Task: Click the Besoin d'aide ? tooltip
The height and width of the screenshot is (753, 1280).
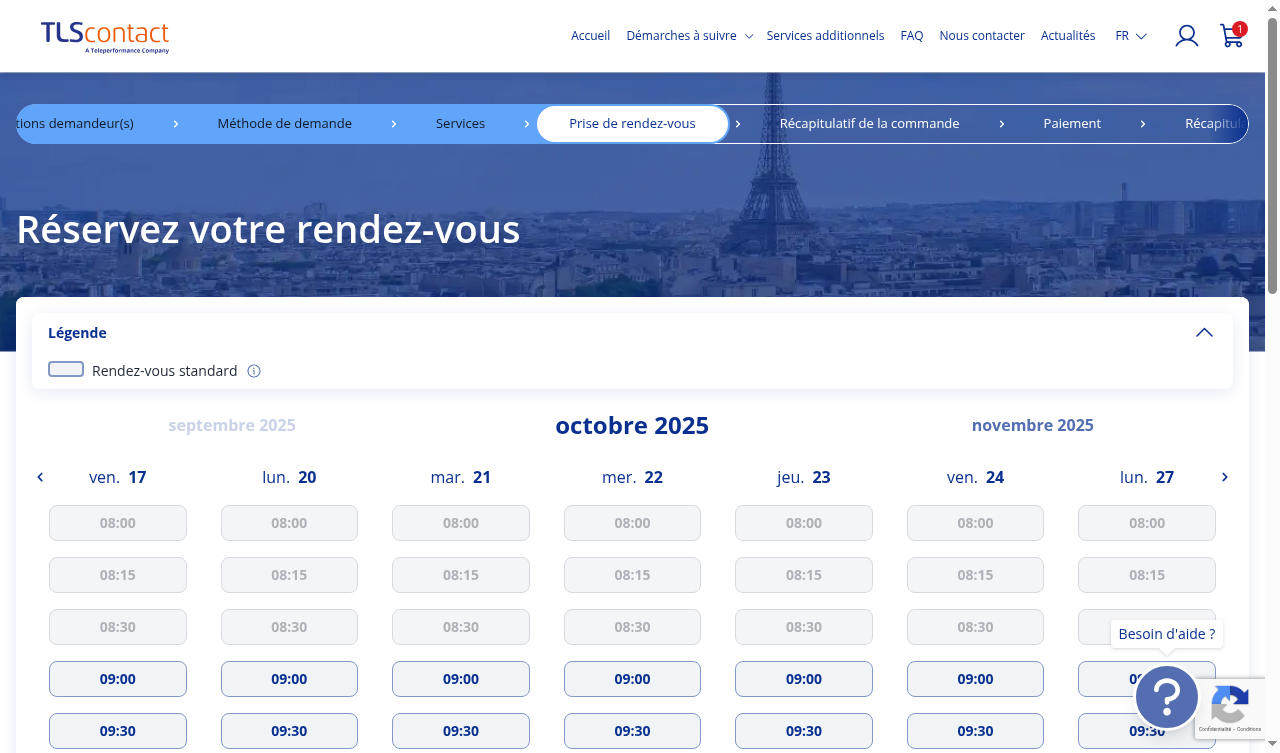Action: (x=1167, y=634)
